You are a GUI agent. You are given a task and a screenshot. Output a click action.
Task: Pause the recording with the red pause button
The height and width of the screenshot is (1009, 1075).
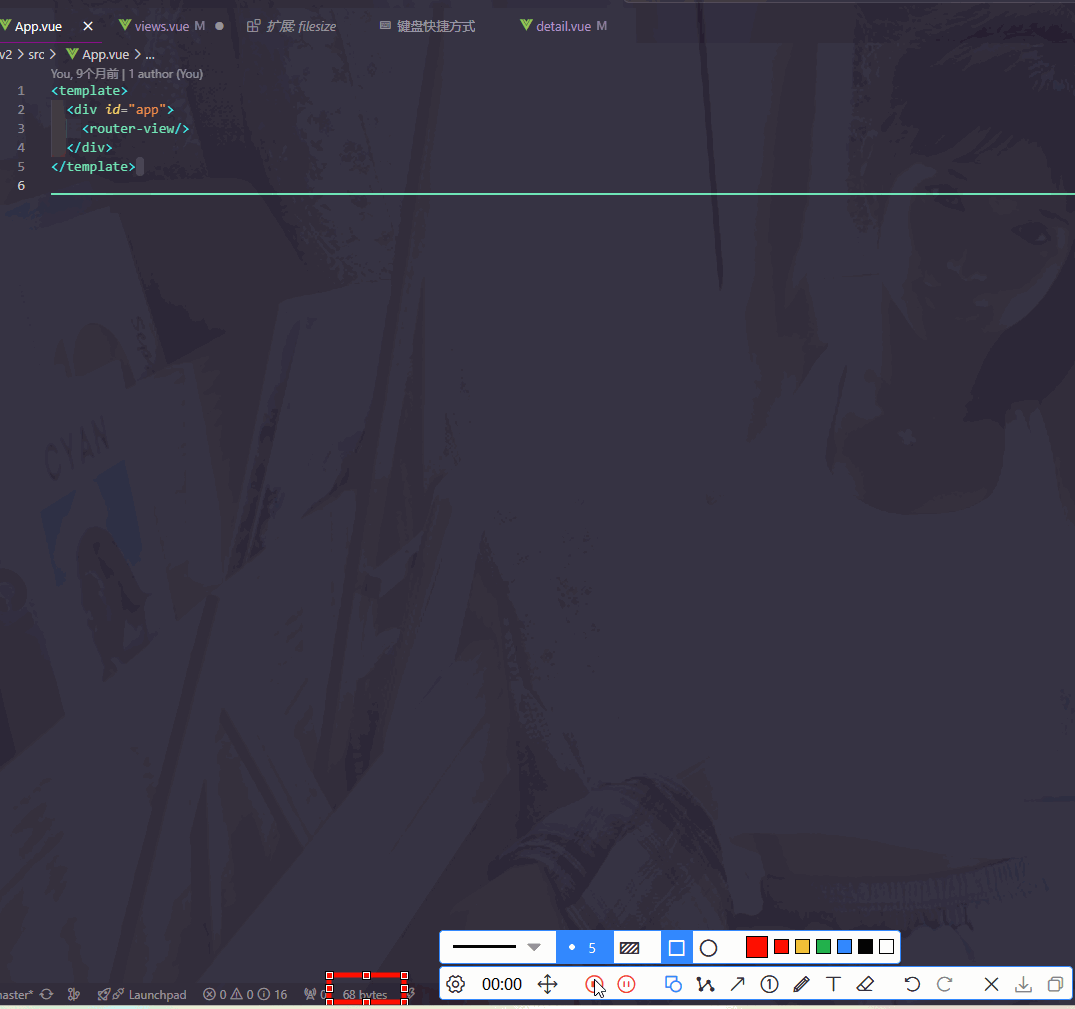pyautogui.click(x=626, y=984)
